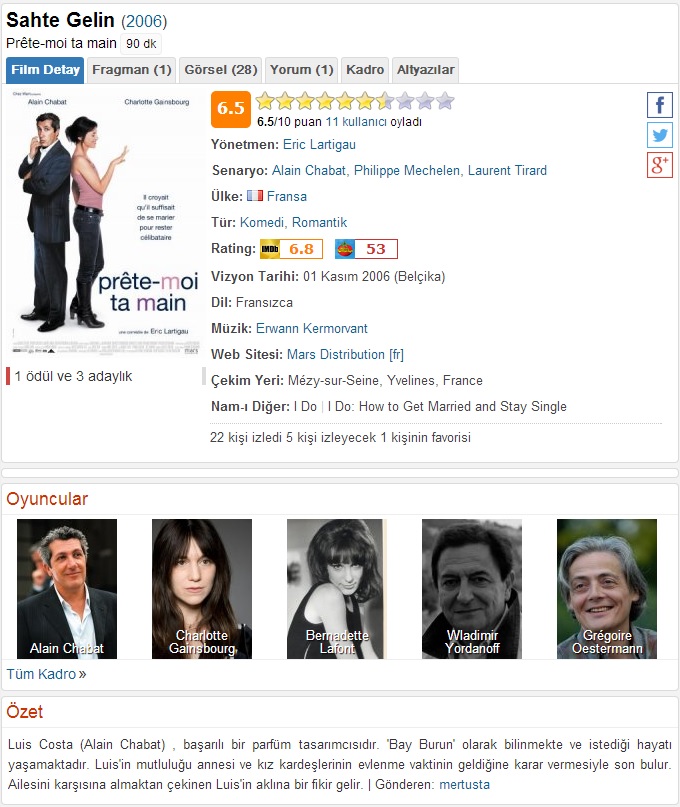Click the Fransa country link
This screenshot has height=807, width=680.
(x=287, y=197)
